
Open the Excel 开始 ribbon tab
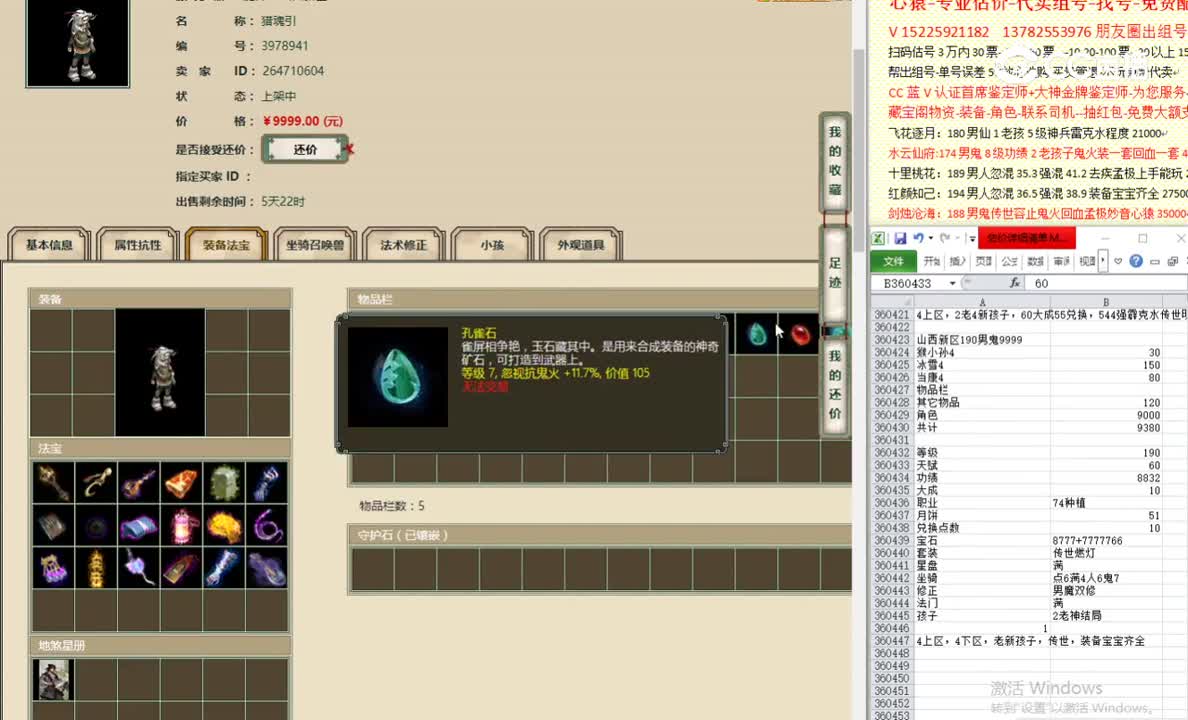click(x=932, y=261)
